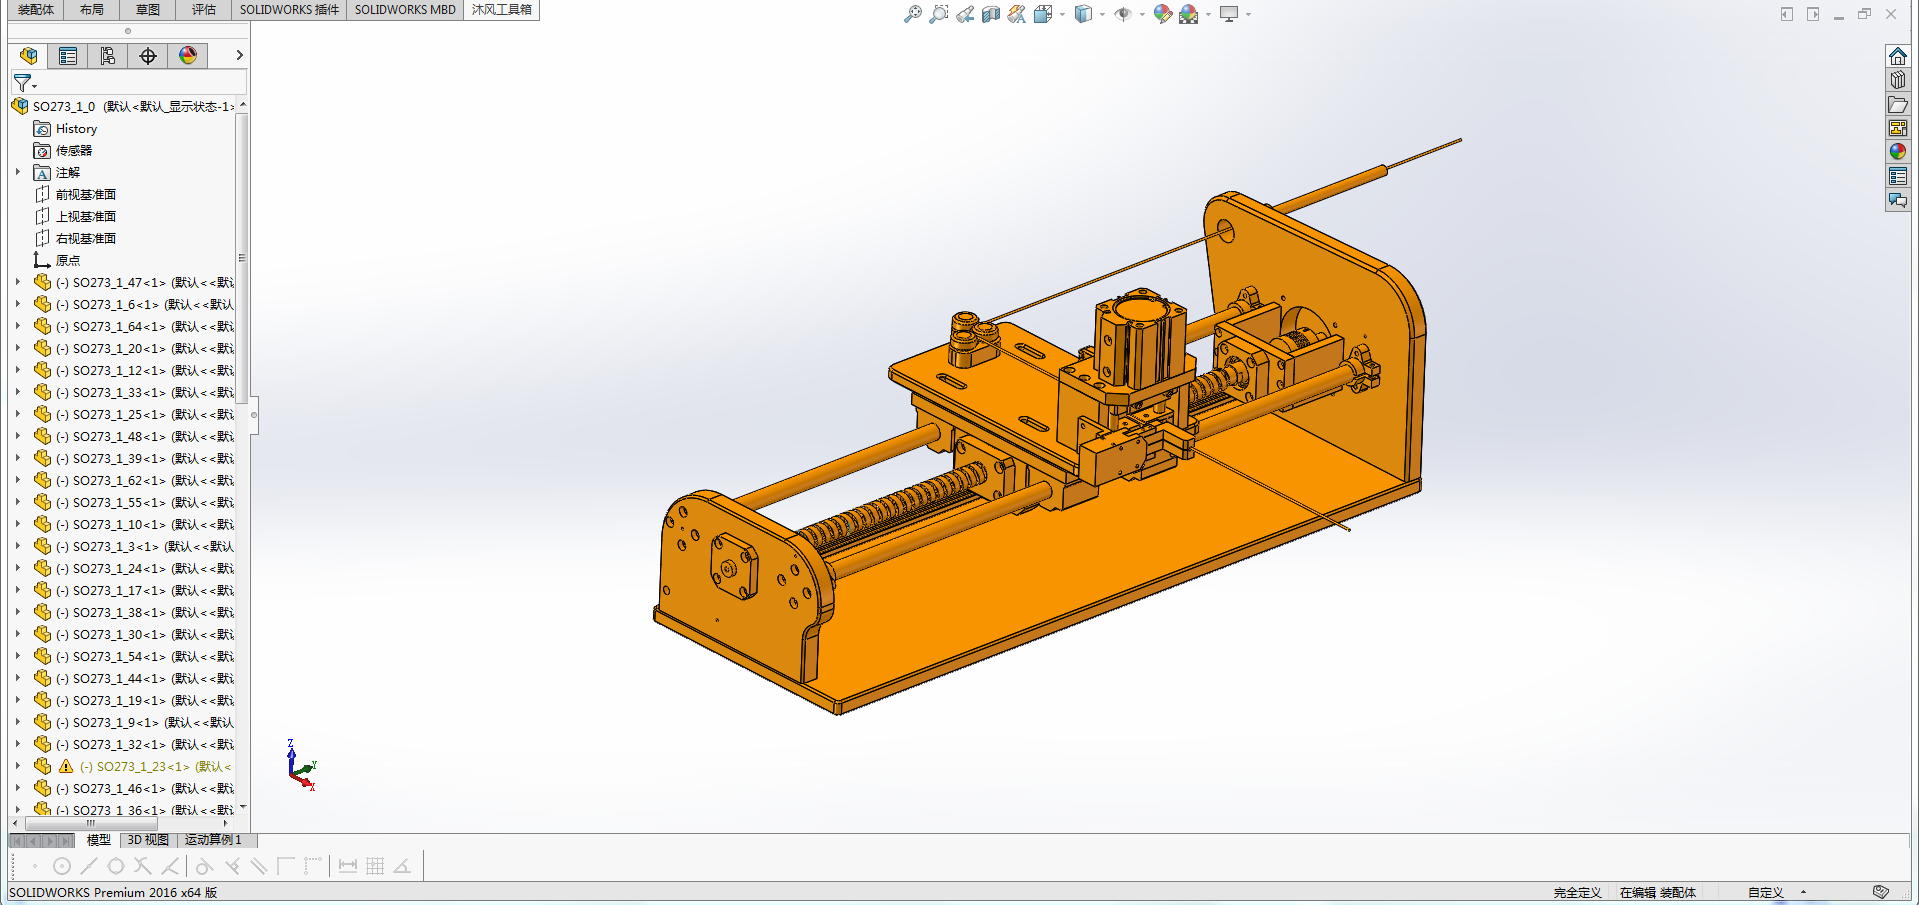The width and height of the screenshot is (1919, 905).
Task: Open Dynamic Annotation Views icon
Action: (1017, 14)
